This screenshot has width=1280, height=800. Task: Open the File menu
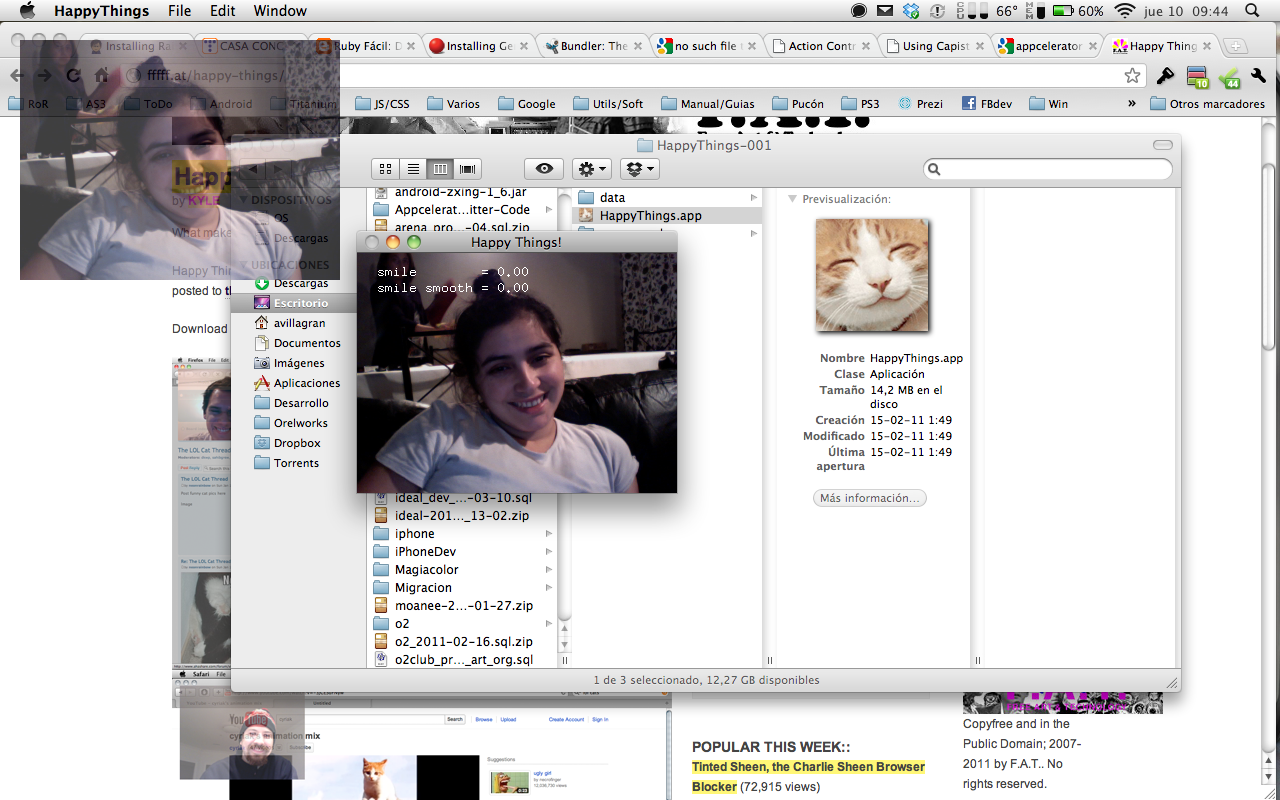pos(180,11)
